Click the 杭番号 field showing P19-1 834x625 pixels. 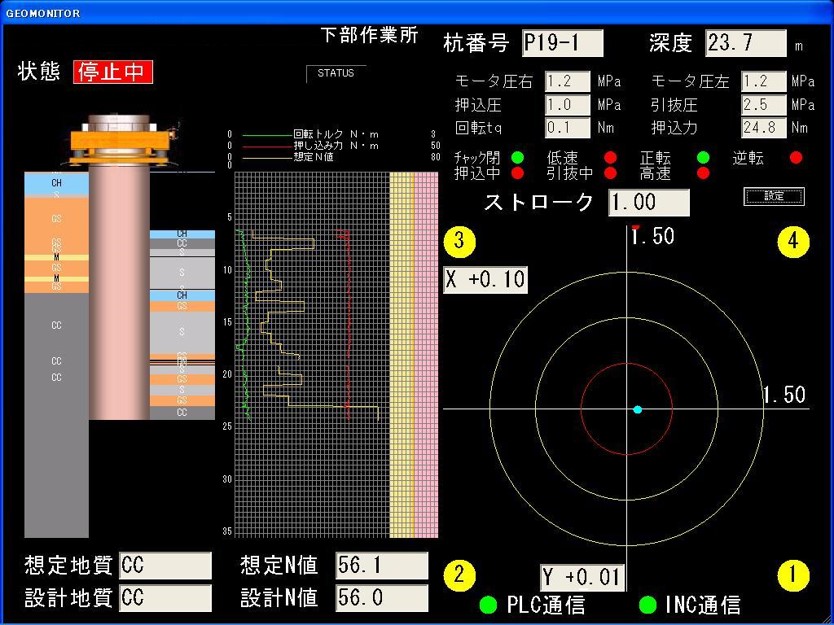click(x=563, y=43)
